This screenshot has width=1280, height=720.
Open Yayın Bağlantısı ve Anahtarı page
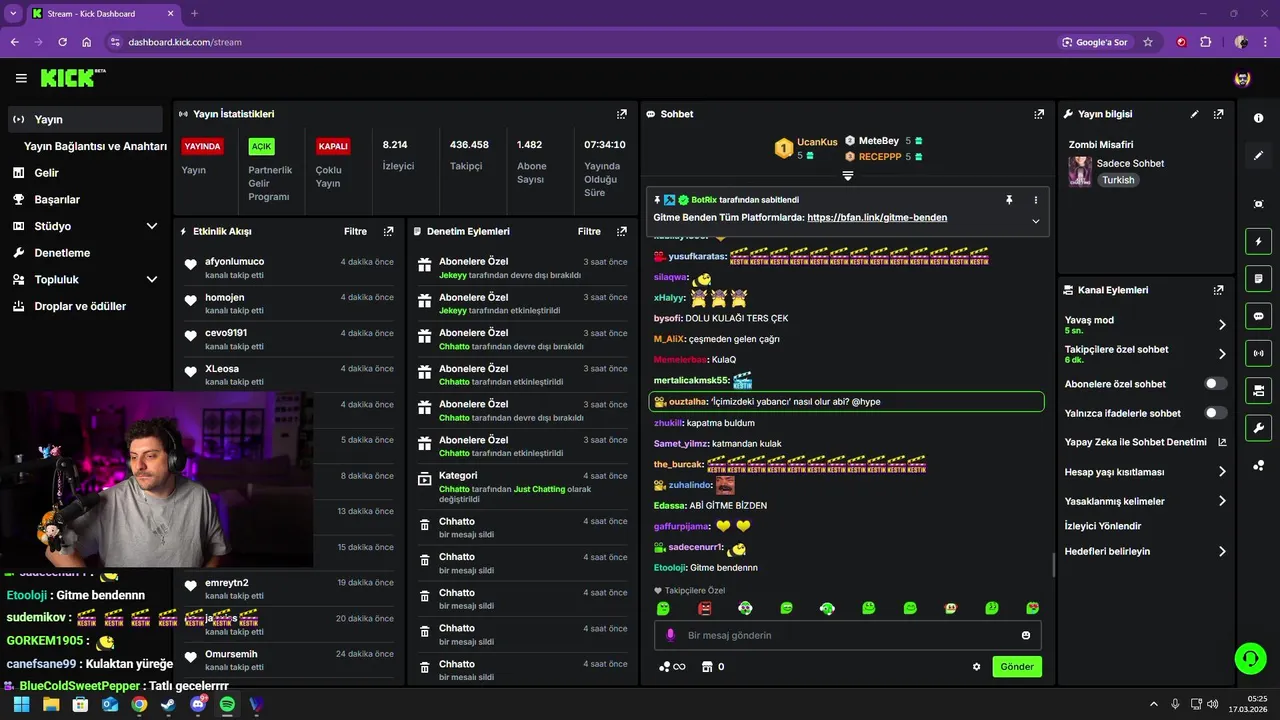95,146
